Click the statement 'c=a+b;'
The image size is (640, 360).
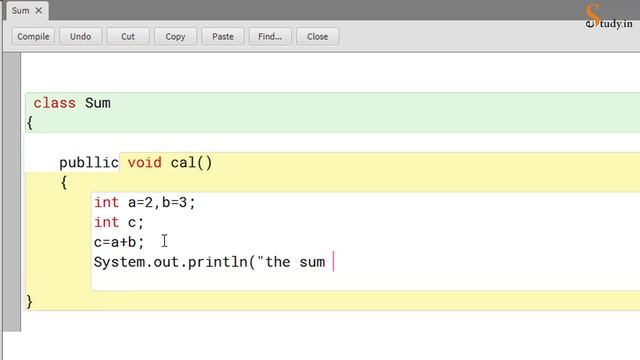[x=119, y=242]
